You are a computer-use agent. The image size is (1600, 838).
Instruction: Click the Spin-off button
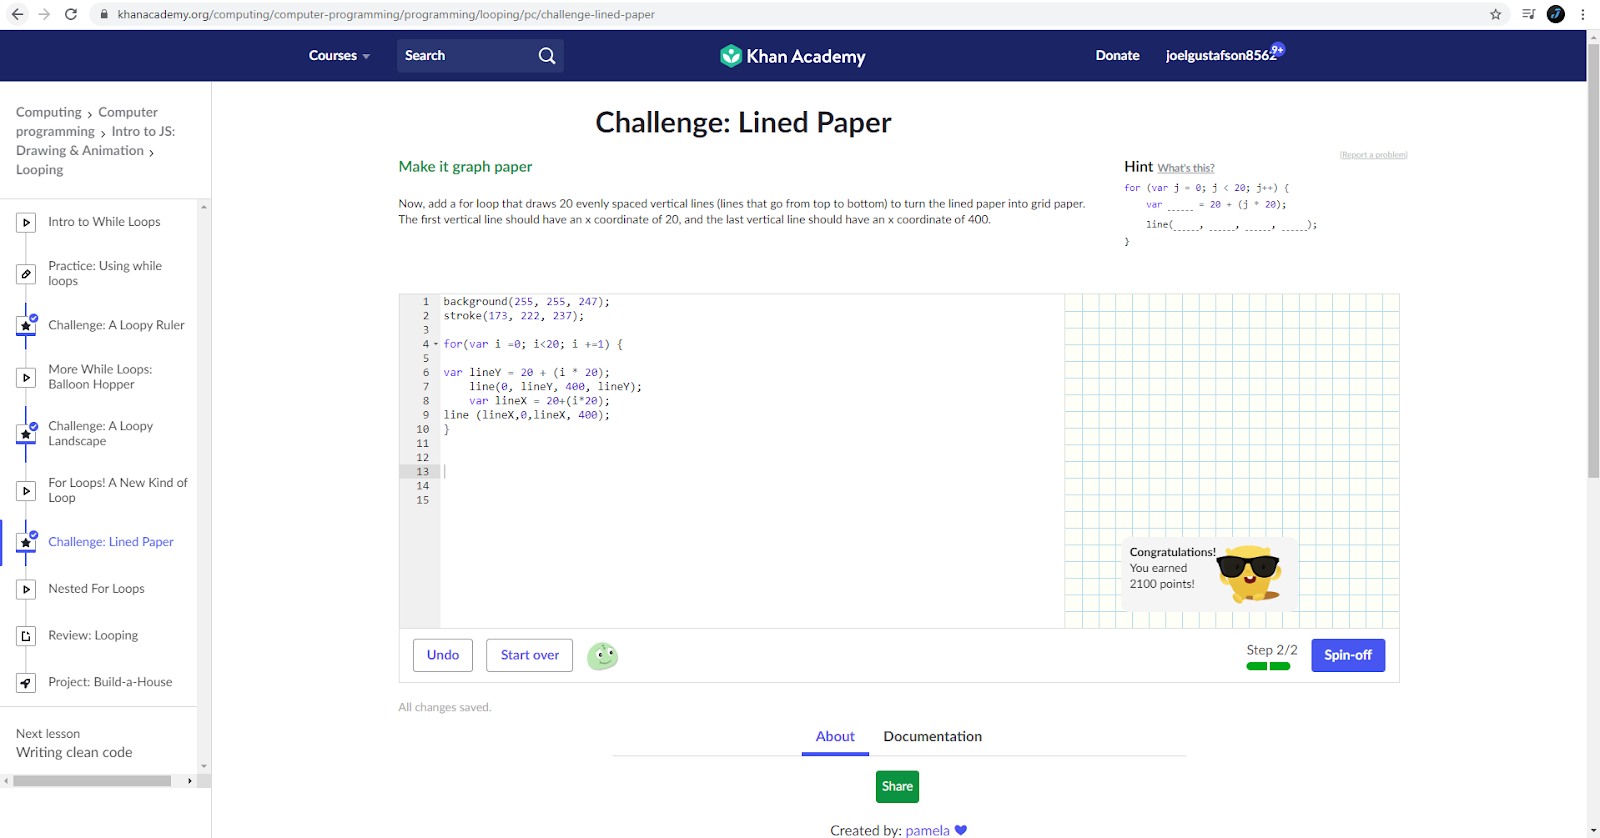click(x=1348, y=655)
